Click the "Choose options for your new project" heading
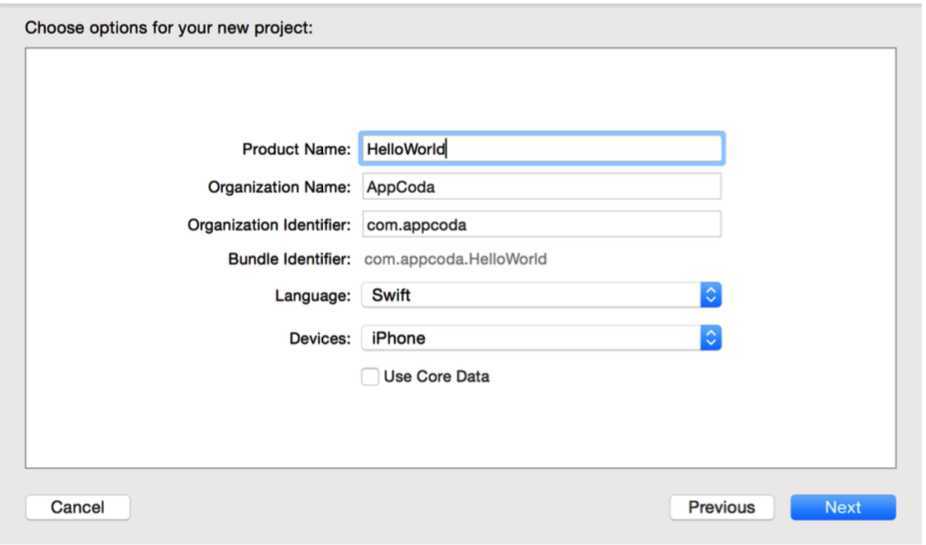This screenshot has height=545, width=926. coord(169,28)
